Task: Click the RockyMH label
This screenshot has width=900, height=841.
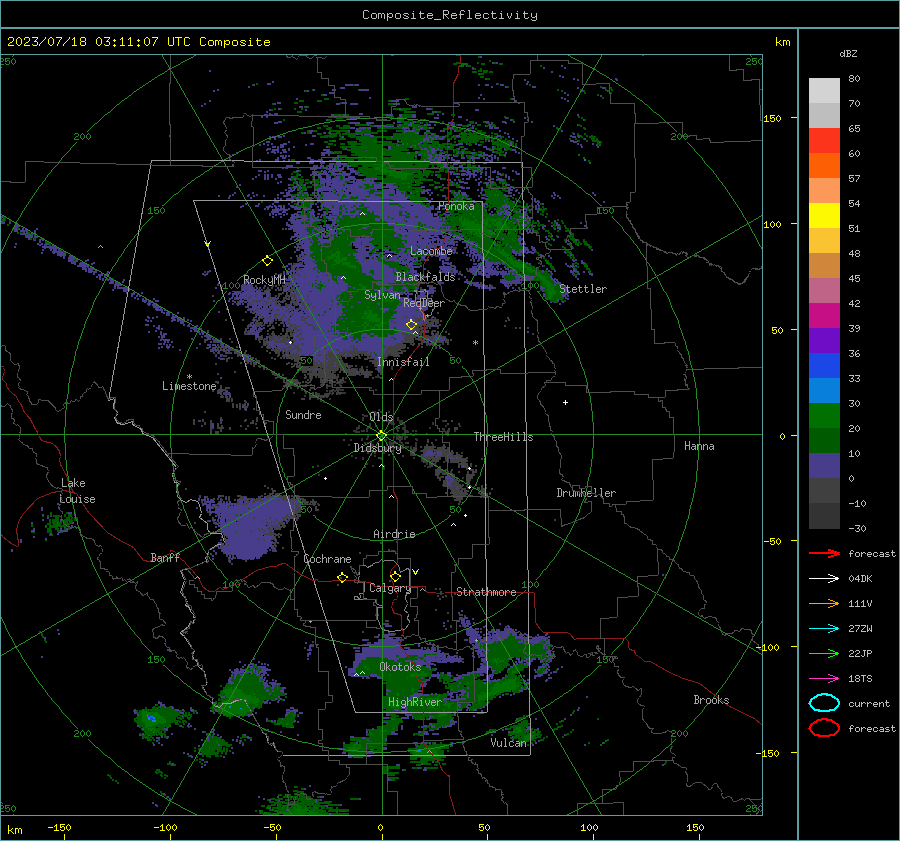Action: point(264,280)
